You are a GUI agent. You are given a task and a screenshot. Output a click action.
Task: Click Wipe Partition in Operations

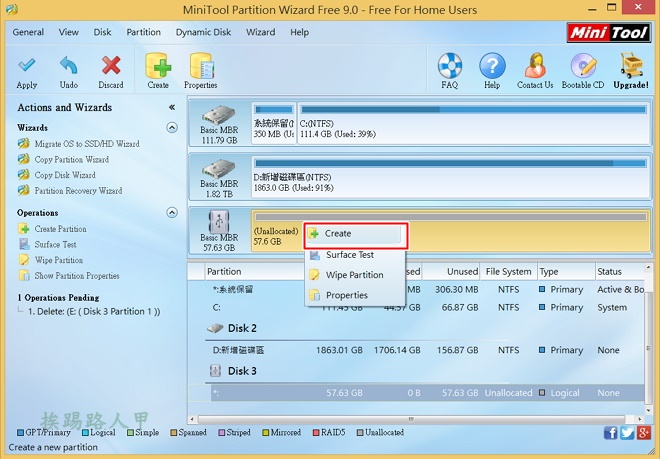coord(59,260)
